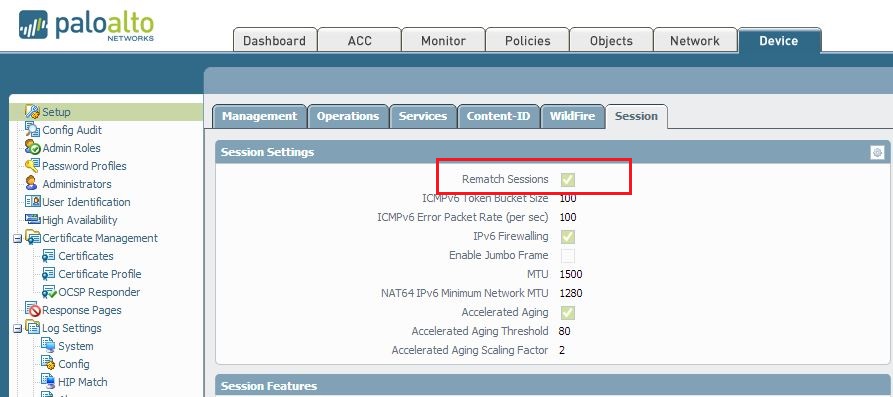The width and height of the screenshot is (893, 397).
Task: Click the Setup wrench icon
Action: click(x=32, y=112)
